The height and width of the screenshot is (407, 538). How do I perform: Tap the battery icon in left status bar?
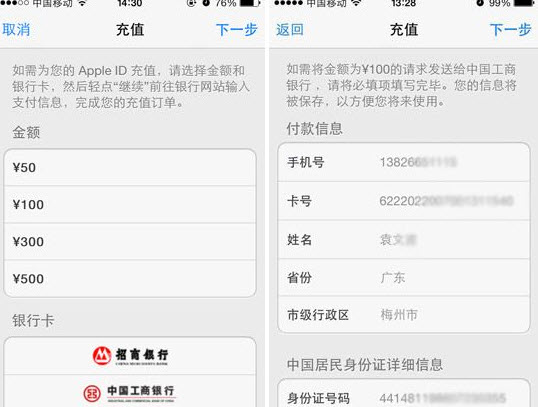[250, 3]
